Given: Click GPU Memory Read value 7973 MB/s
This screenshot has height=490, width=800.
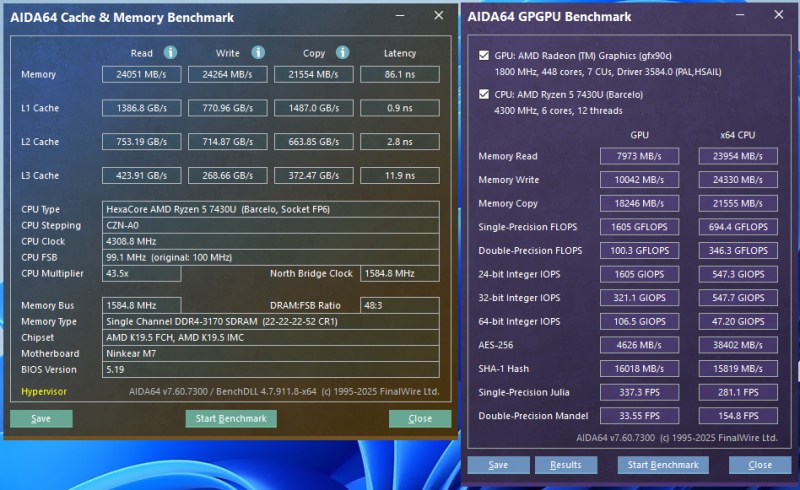Looking at the screenshot, I should tap(639, 156).
